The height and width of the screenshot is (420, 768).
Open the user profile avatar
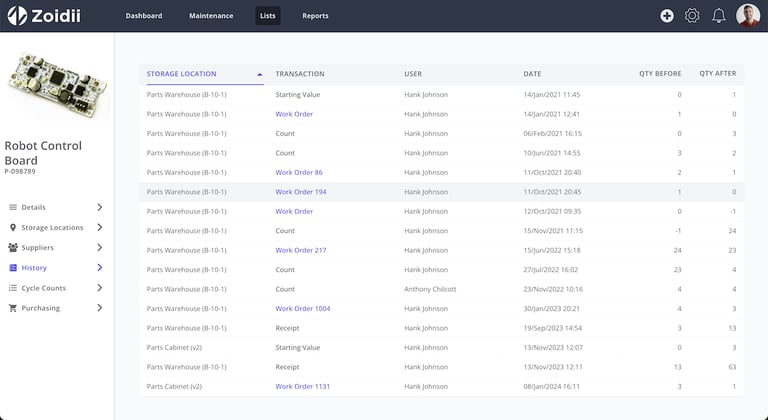[x=748, y=16]
